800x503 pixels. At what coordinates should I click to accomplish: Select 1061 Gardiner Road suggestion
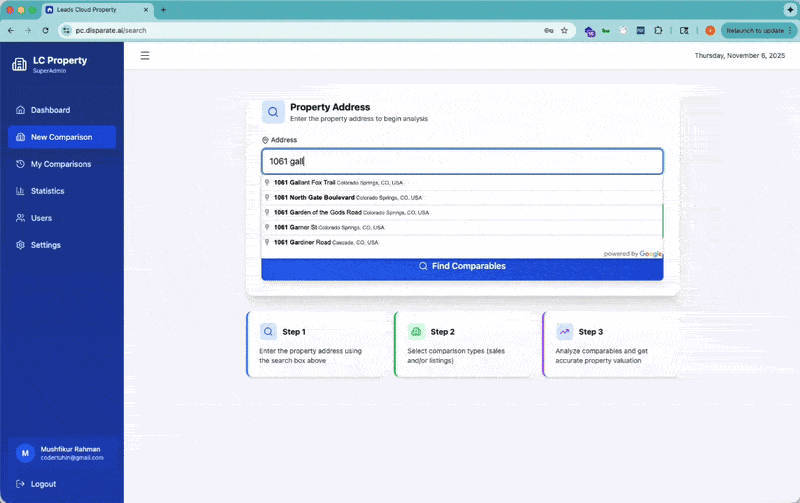[462, 242]
